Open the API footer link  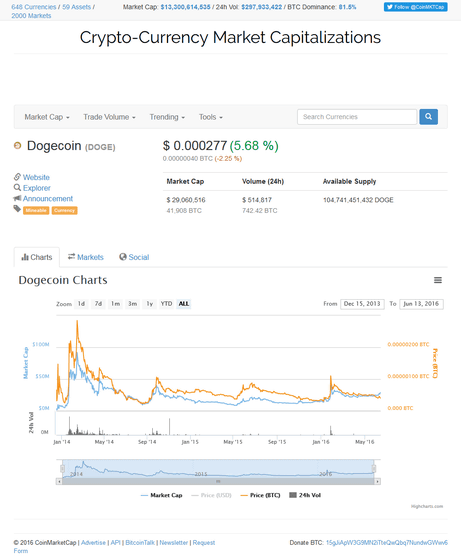pos(115,542)
